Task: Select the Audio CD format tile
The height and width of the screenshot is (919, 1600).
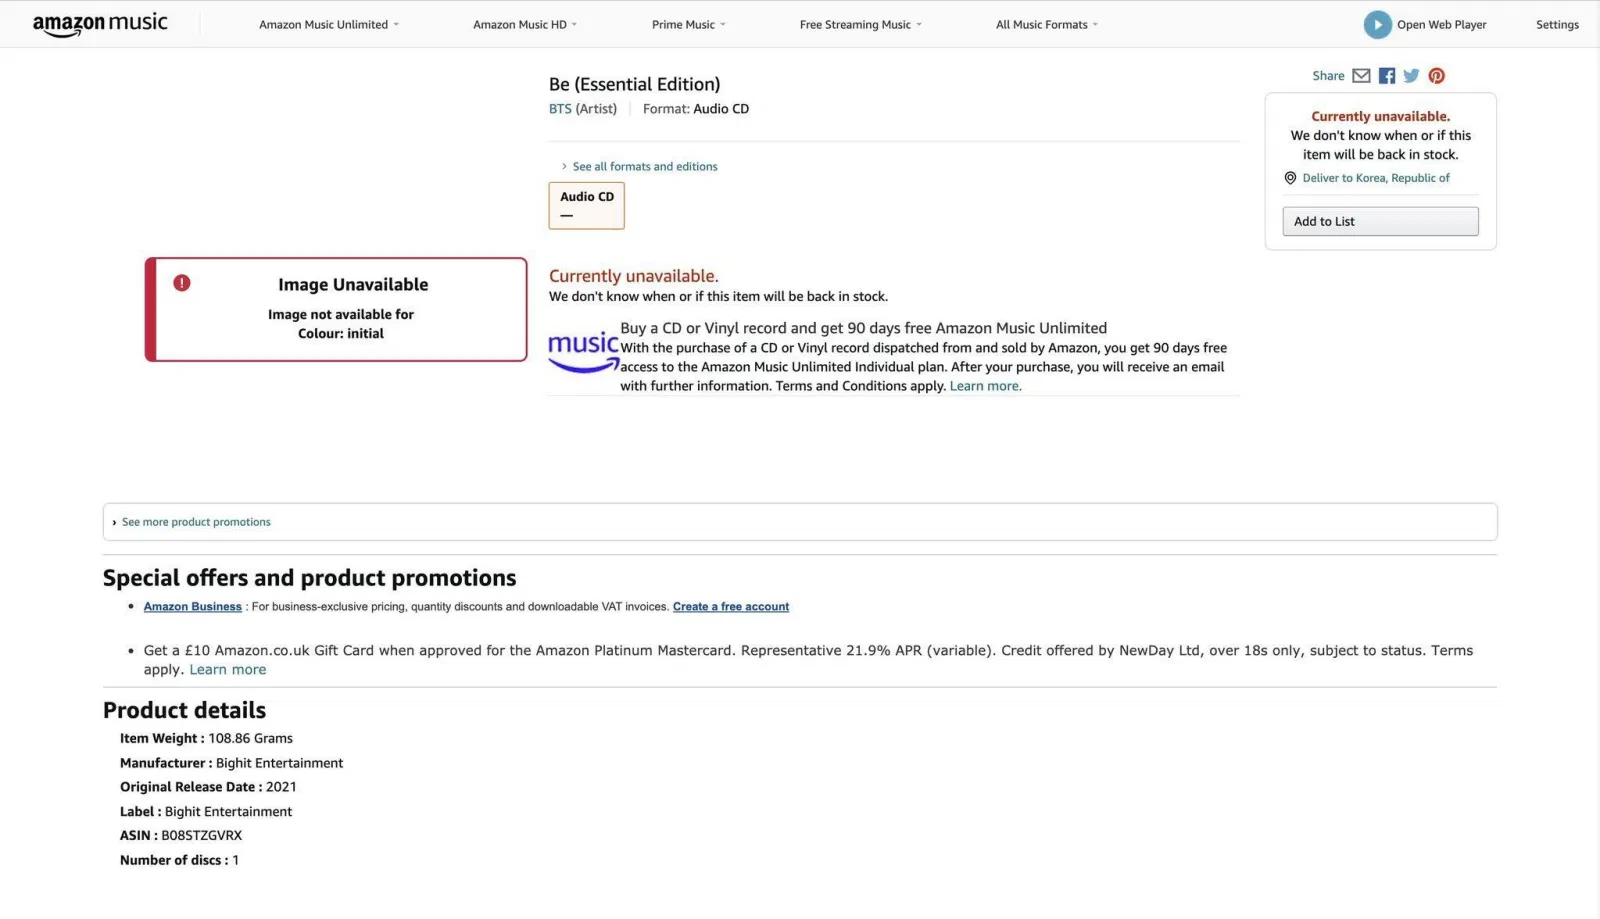Action: 586,205
